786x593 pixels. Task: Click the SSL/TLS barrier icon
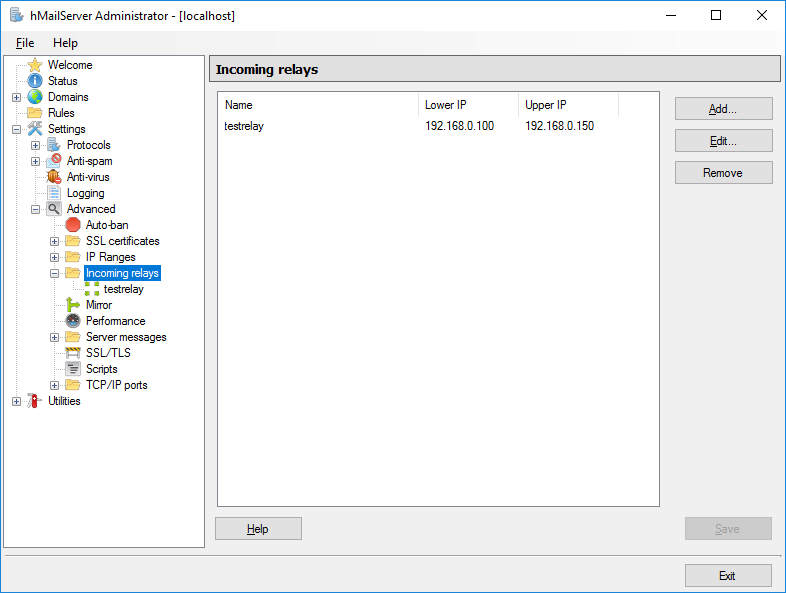click(x=73, y=353)
